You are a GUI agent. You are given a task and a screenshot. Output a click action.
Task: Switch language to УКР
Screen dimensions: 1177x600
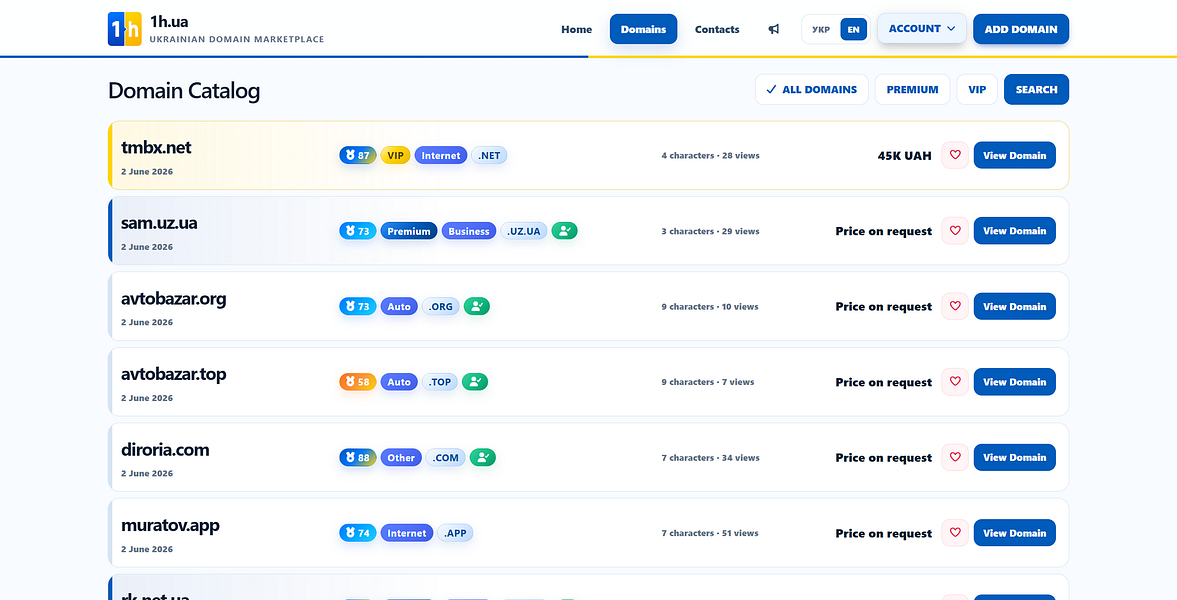coord(821,29)
